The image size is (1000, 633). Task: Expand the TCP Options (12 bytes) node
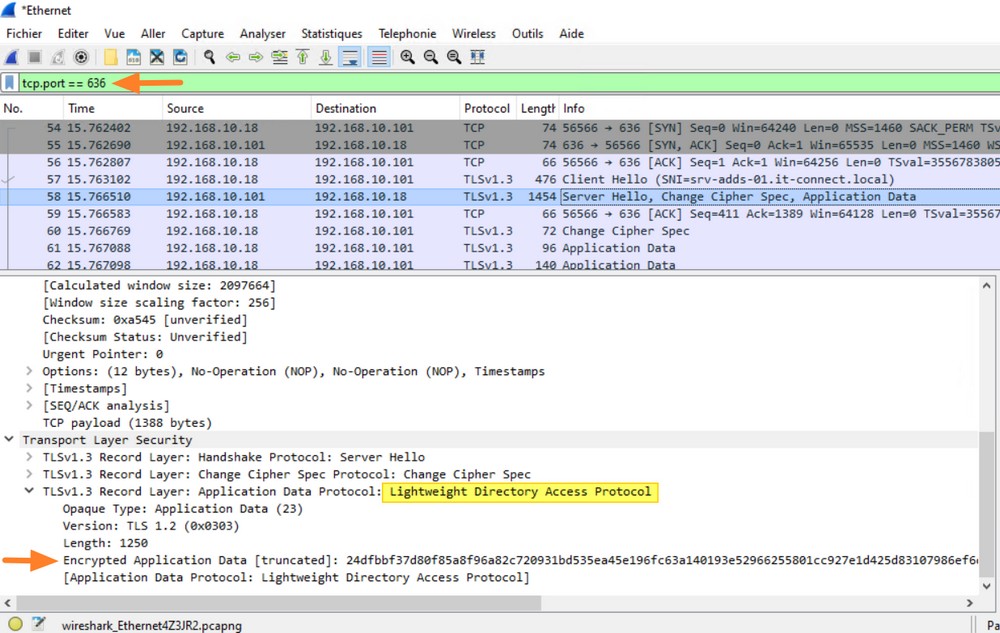pyautogui.click(x=30, y=371)
